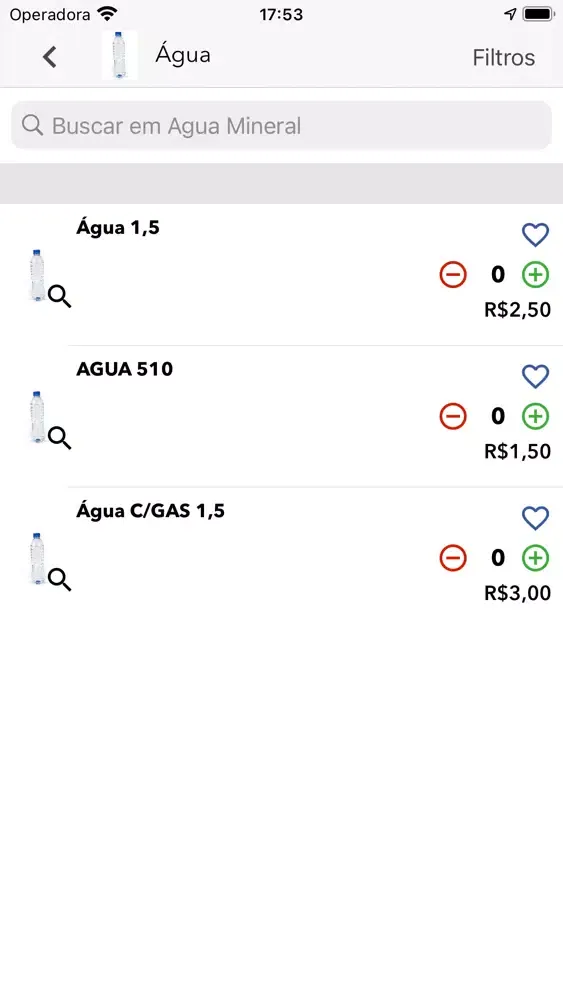This screenshot has width=563, height=1000.
Task: Favorite Água C/GAS 1,5 with heart icon
Action: (x=535, y=518)
